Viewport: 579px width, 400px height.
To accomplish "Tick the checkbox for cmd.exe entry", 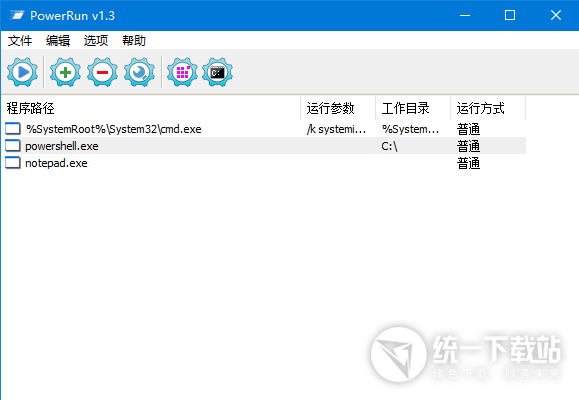I will click(x=13, y=129).
